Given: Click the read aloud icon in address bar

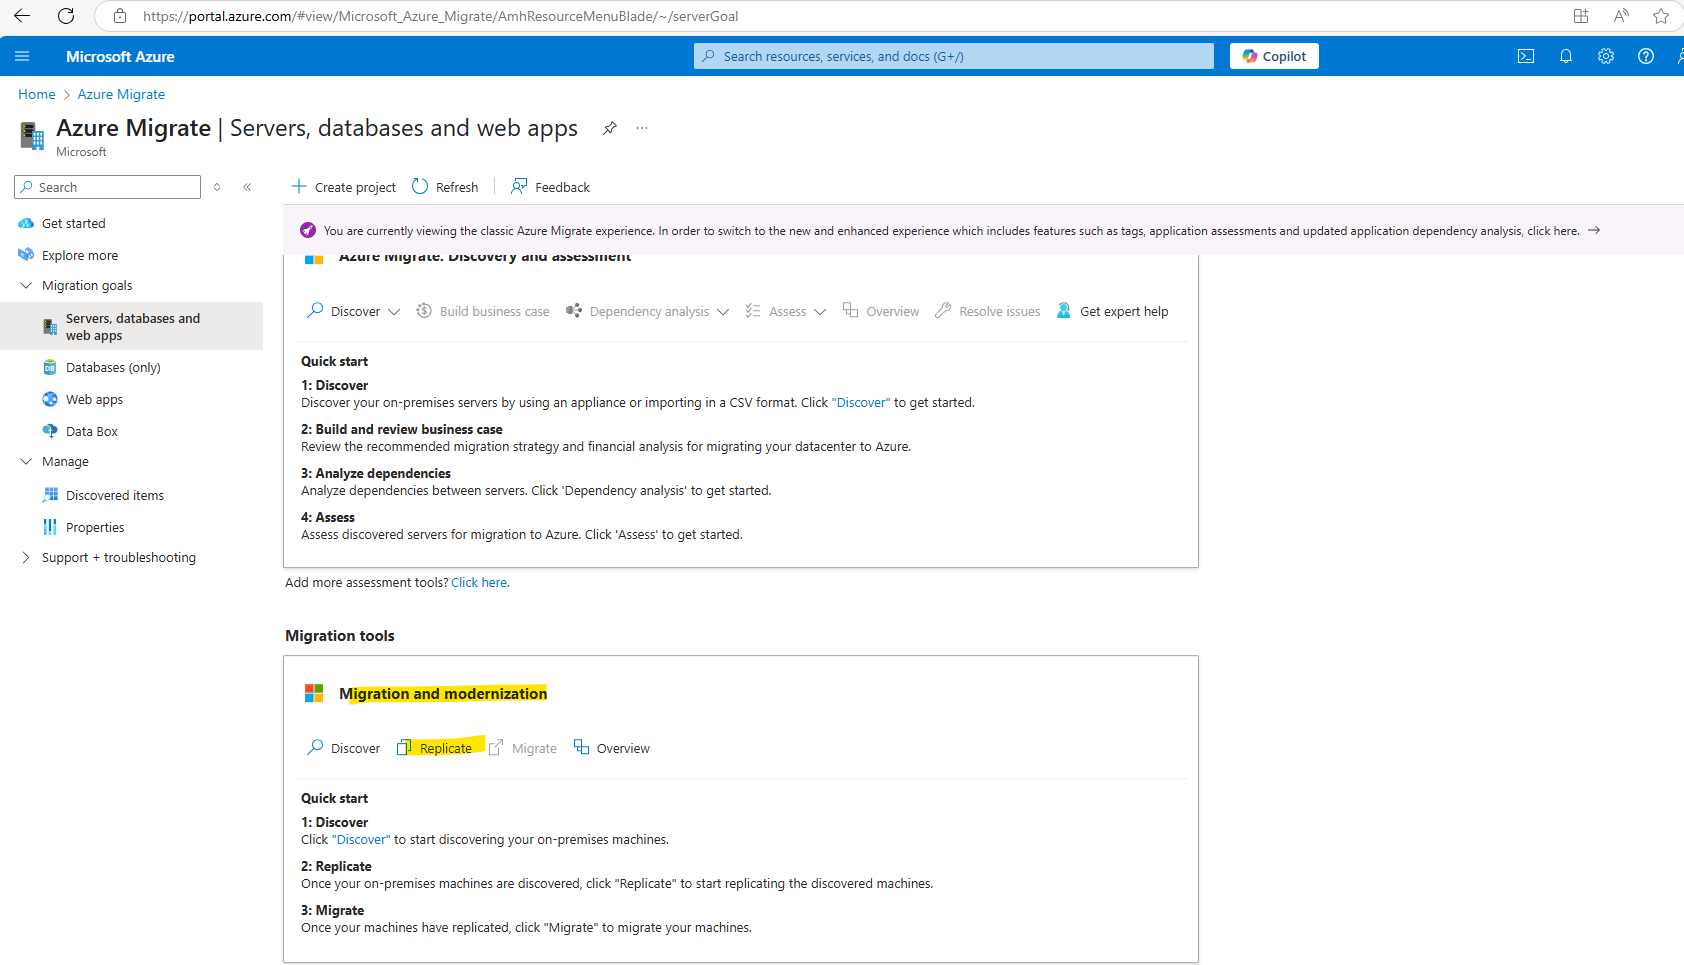Looking at the screenshot, I should (1621, 16).
